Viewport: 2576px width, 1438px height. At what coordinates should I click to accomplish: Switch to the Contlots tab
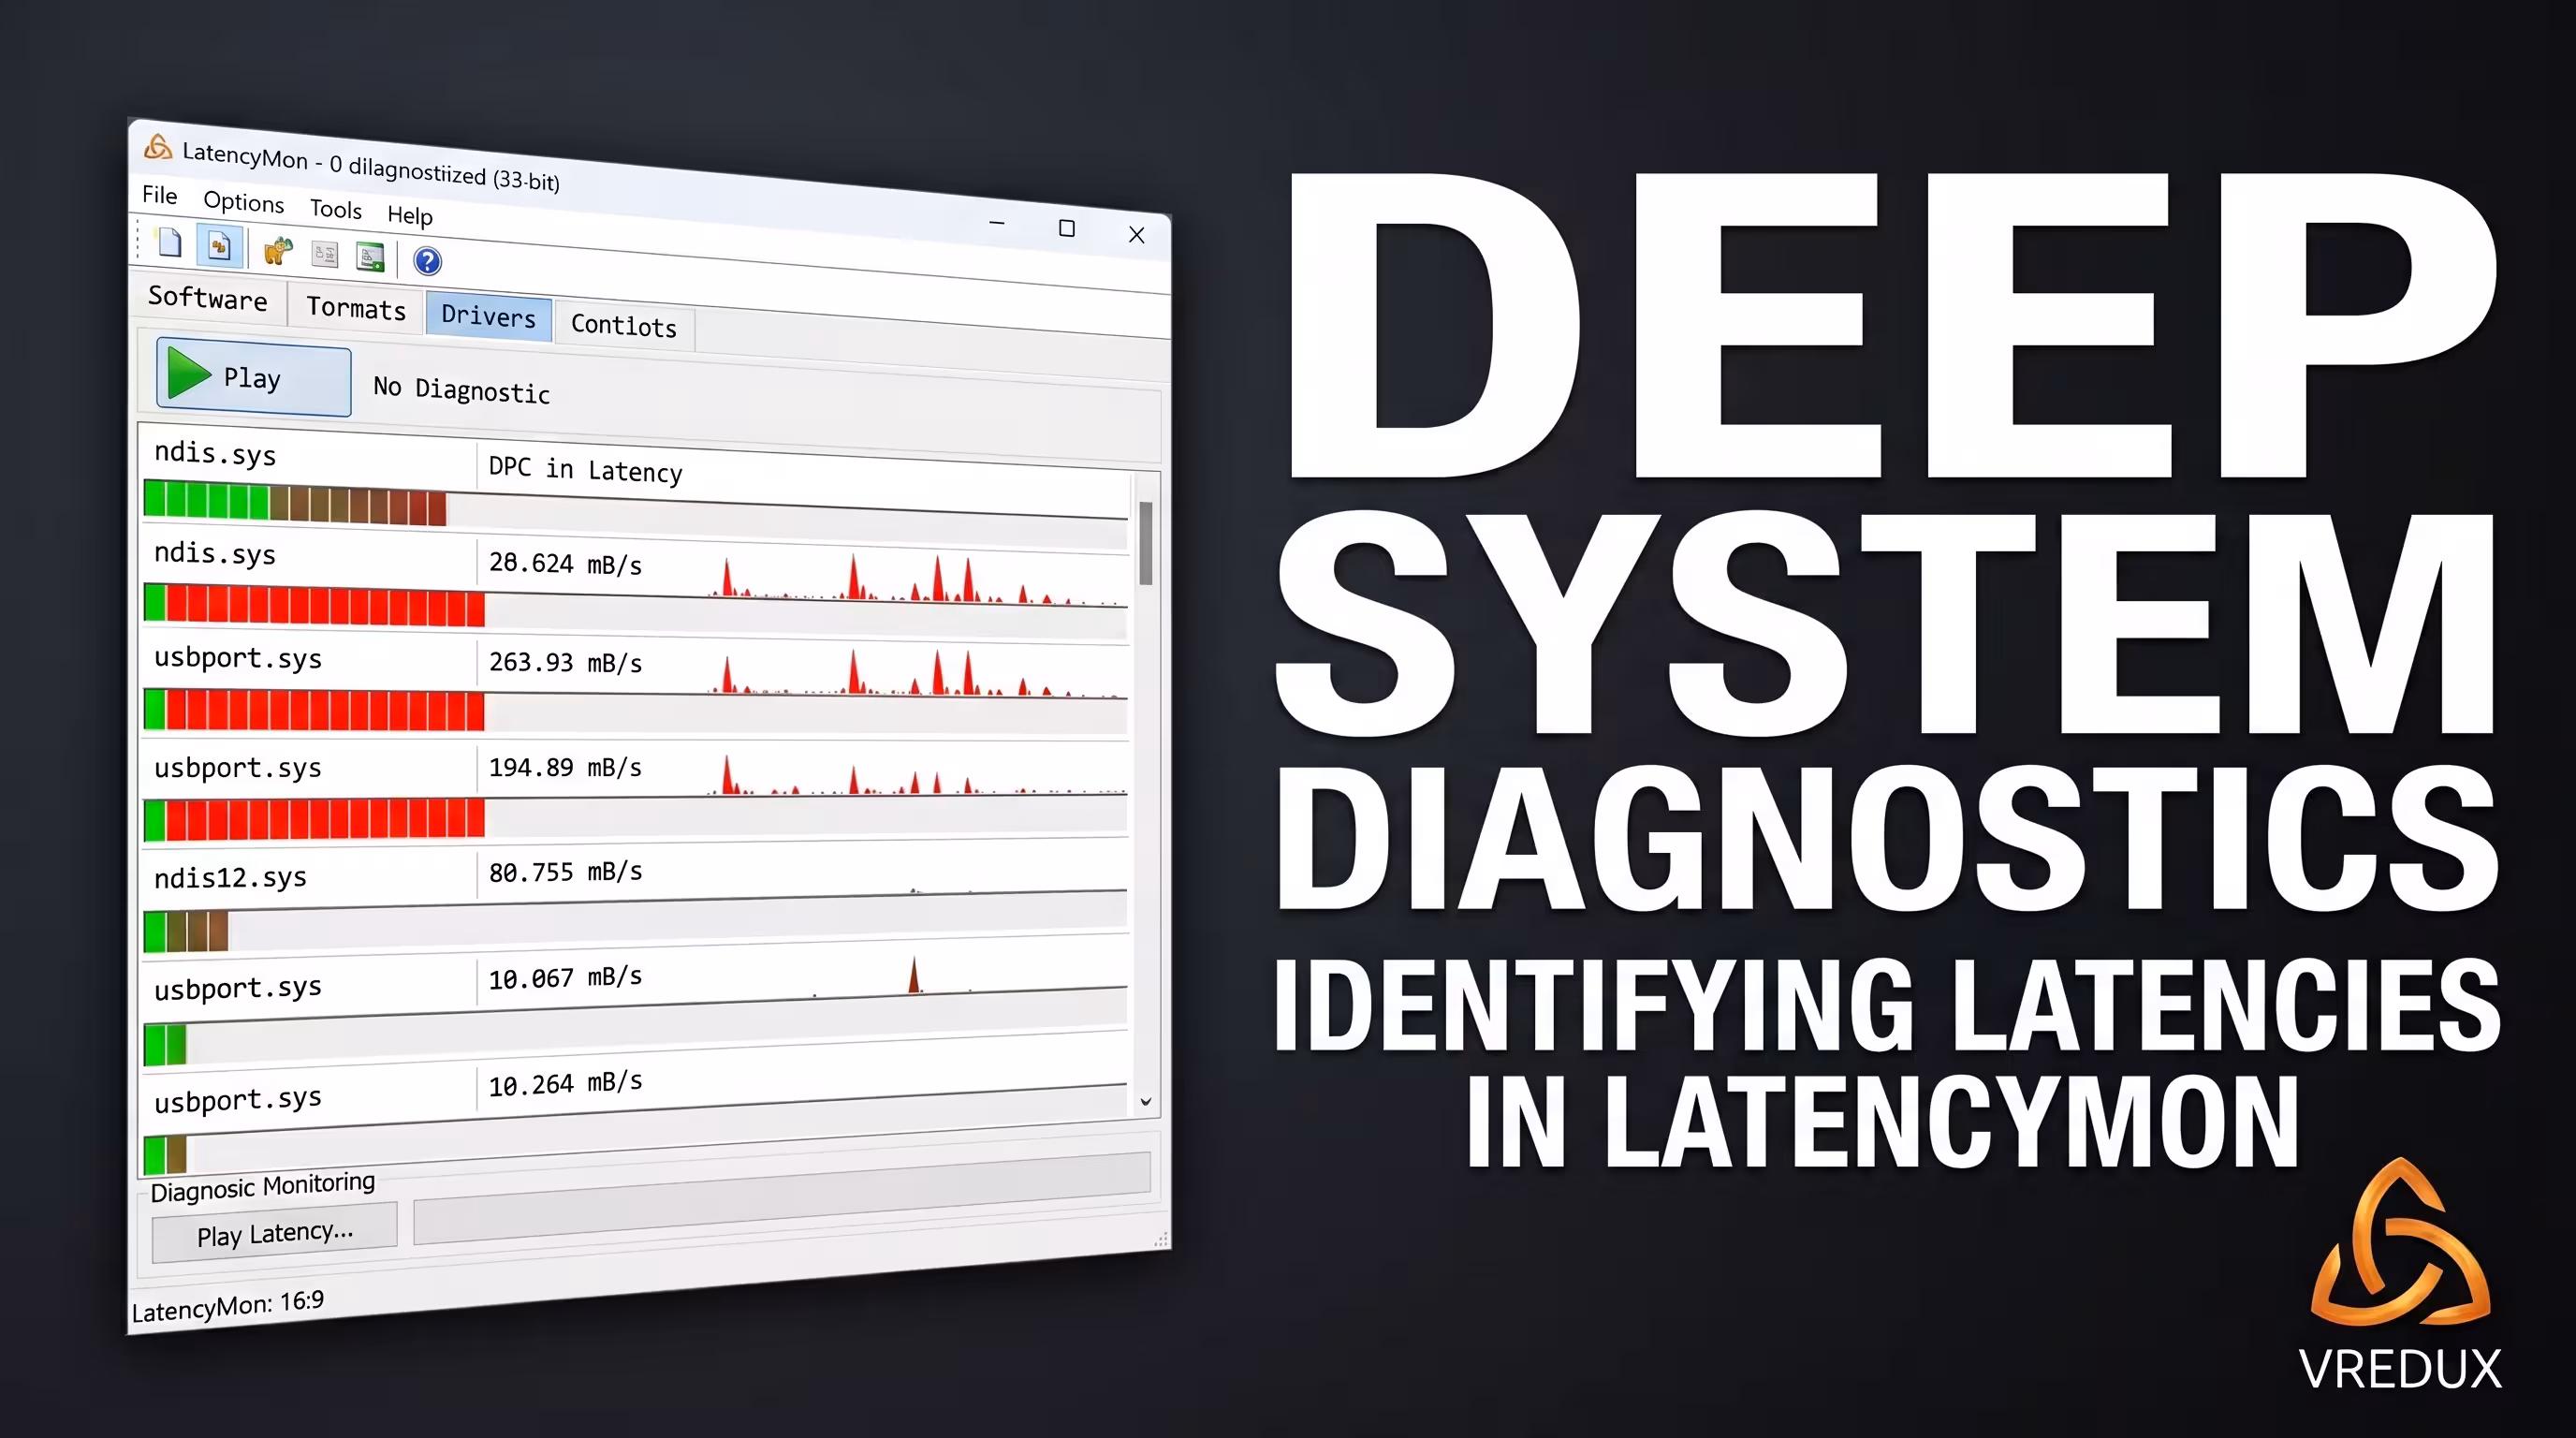pyautogui.click(x=624, y=325)
